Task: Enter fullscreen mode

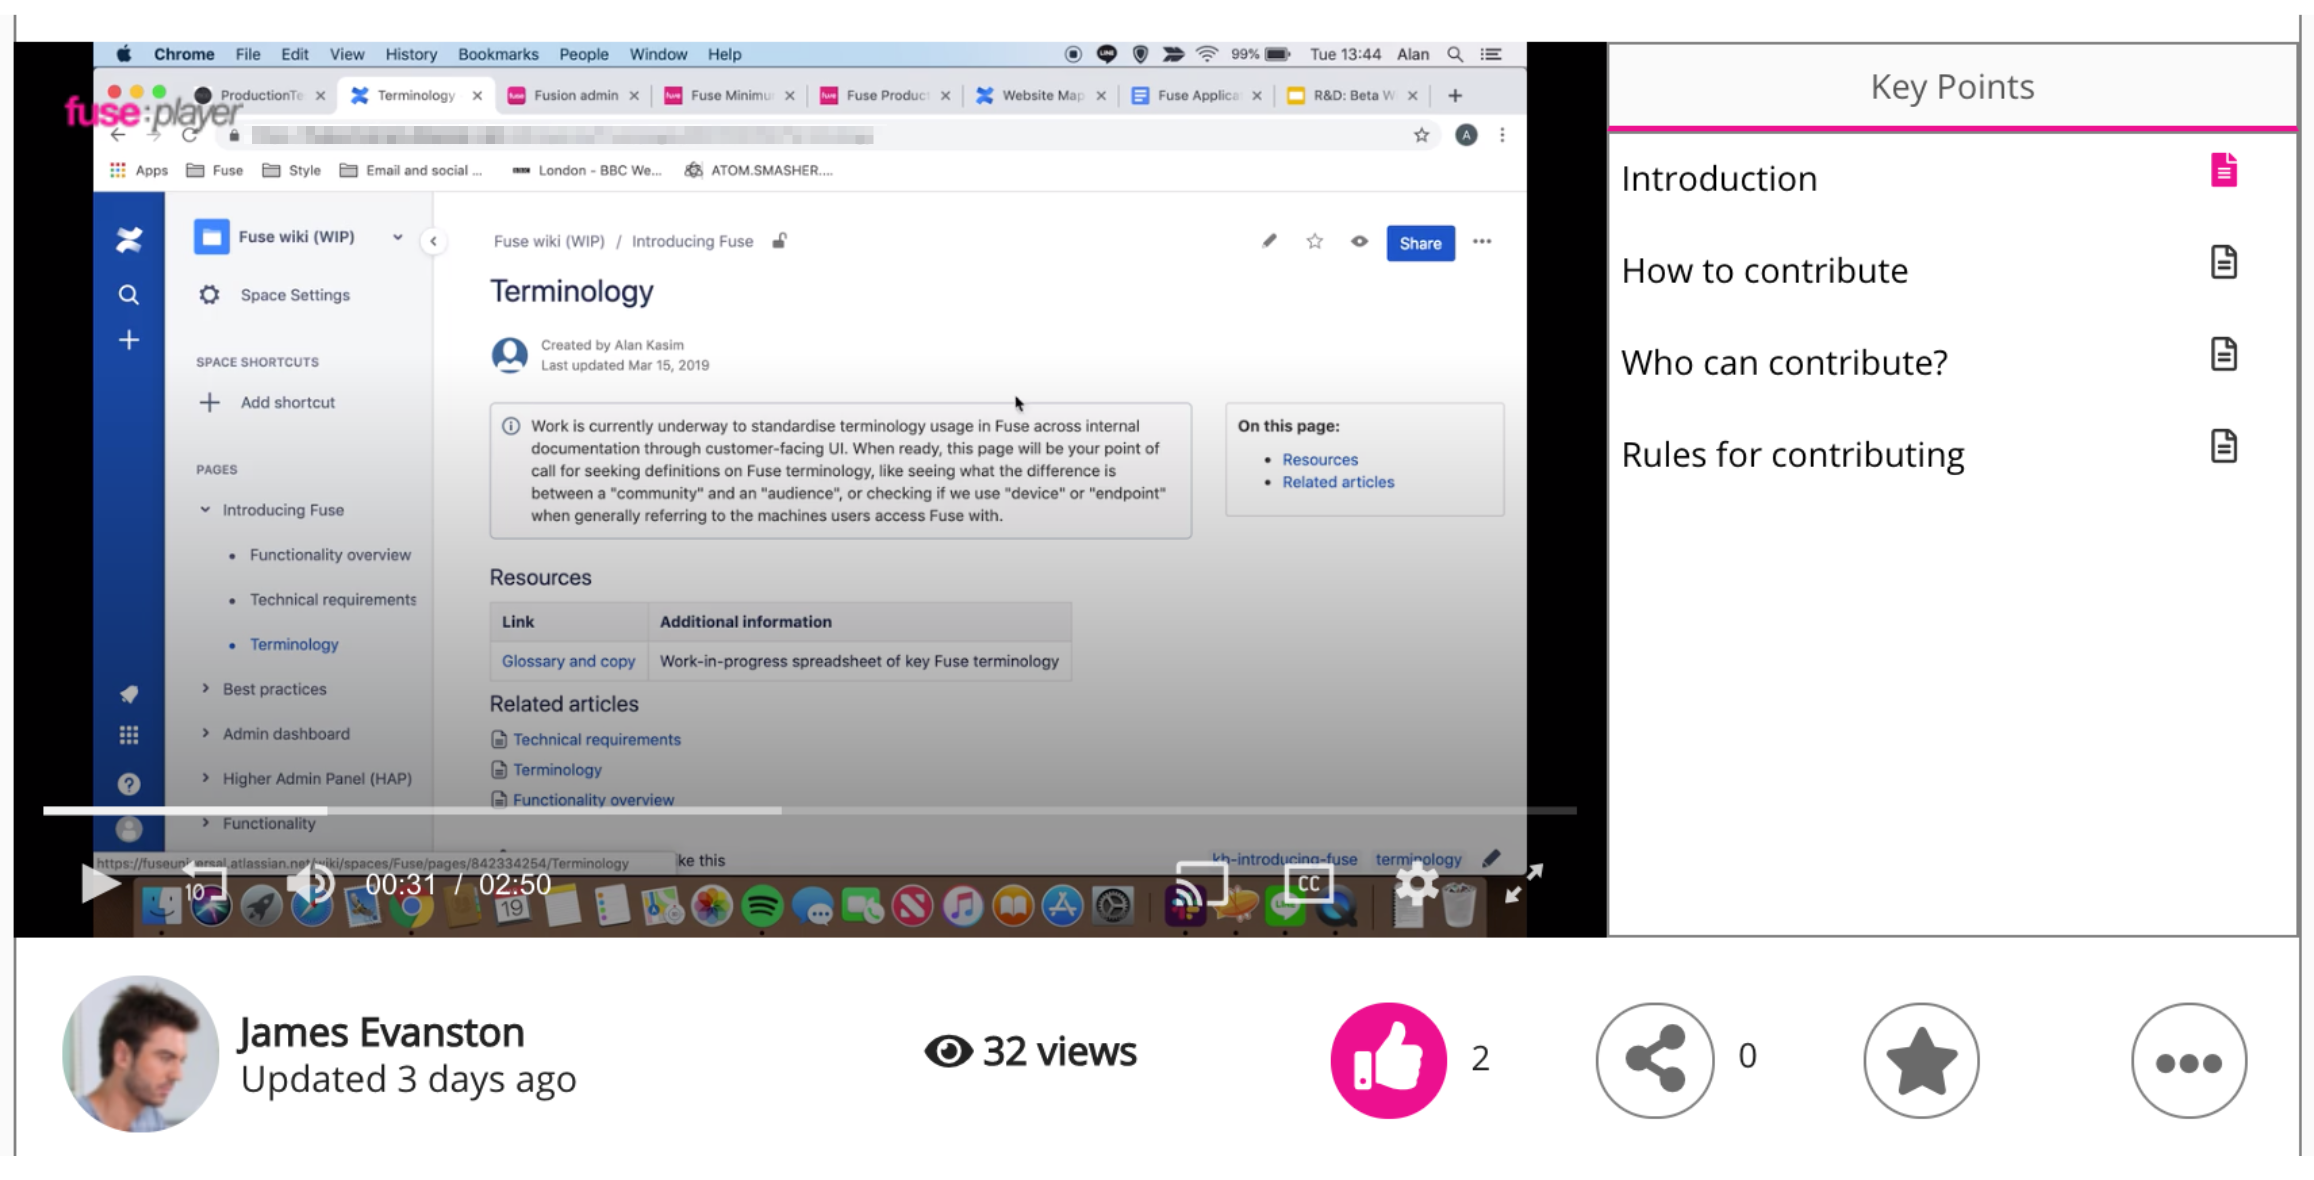Action: point(1524,884)
